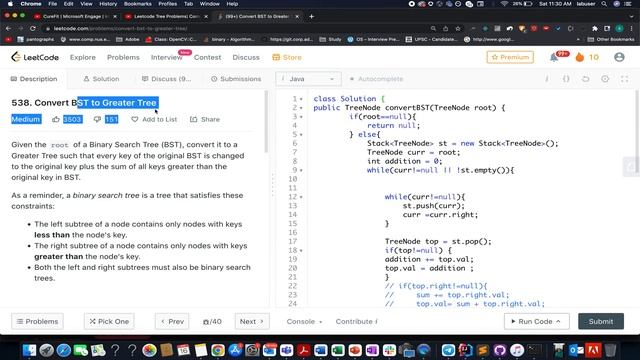Expand Run Code options arrow
This screenshot has width=640, height=360.
tap(558, 322)
